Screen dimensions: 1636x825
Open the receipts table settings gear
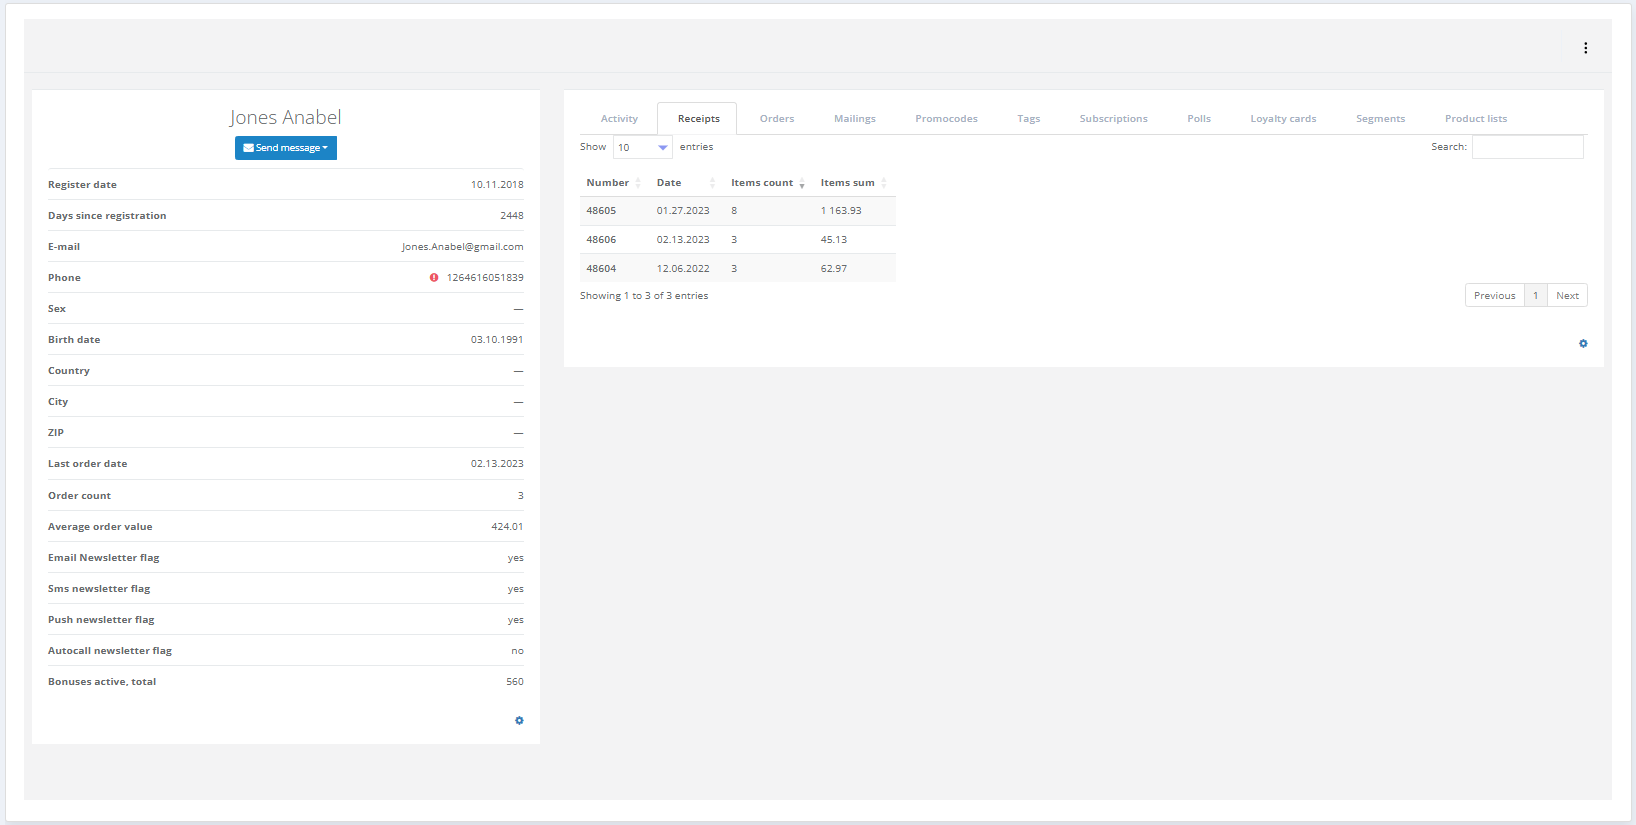tap(1583, 344)
